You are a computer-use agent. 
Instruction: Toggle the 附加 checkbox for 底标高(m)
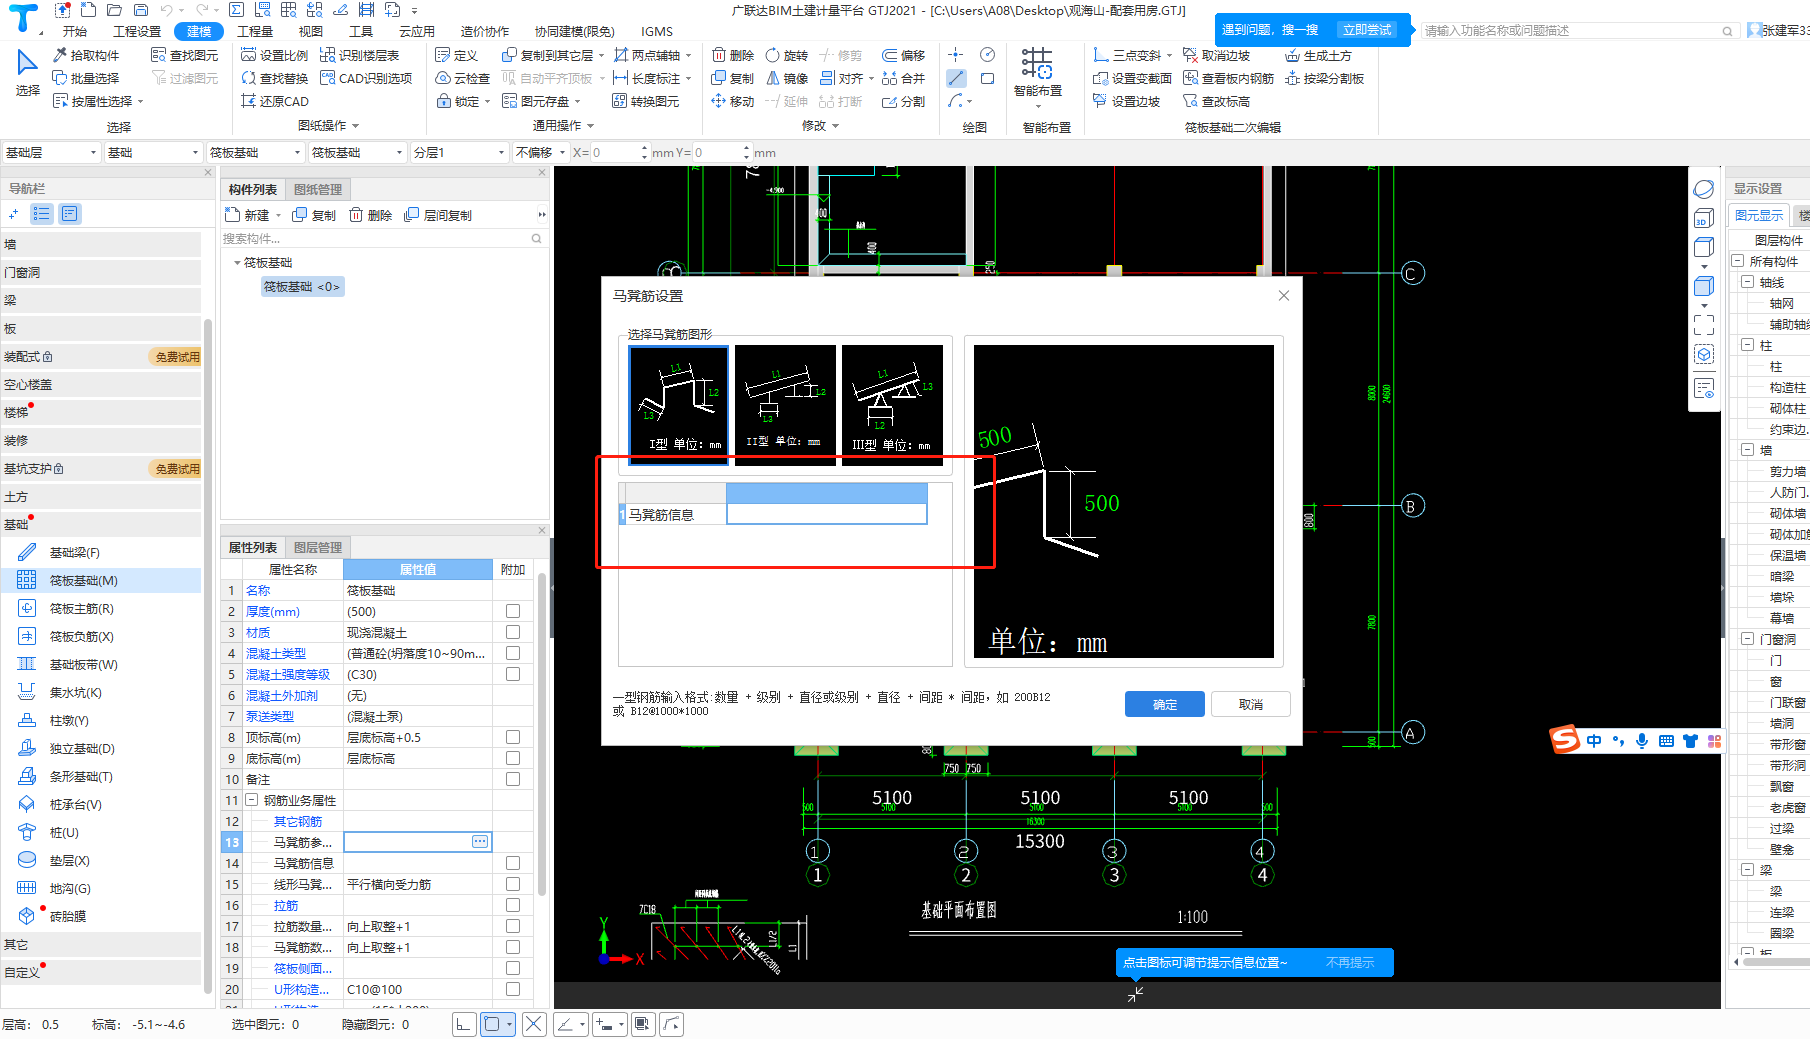[513, 758]
